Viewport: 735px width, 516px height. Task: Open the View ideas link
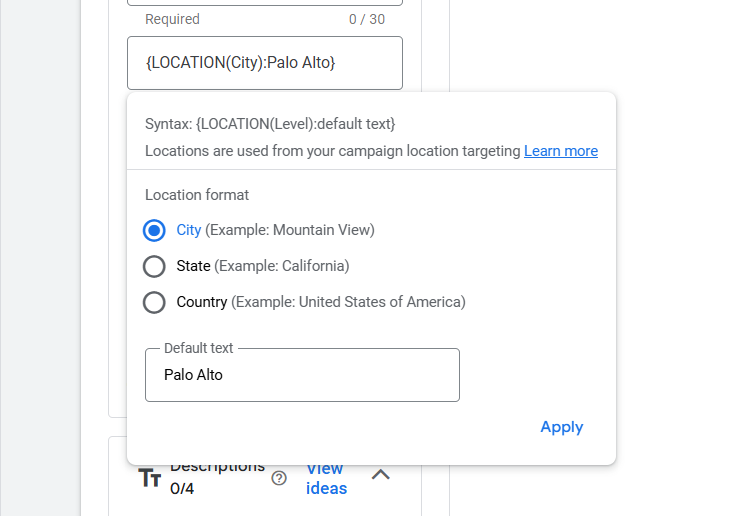(326, 478)
